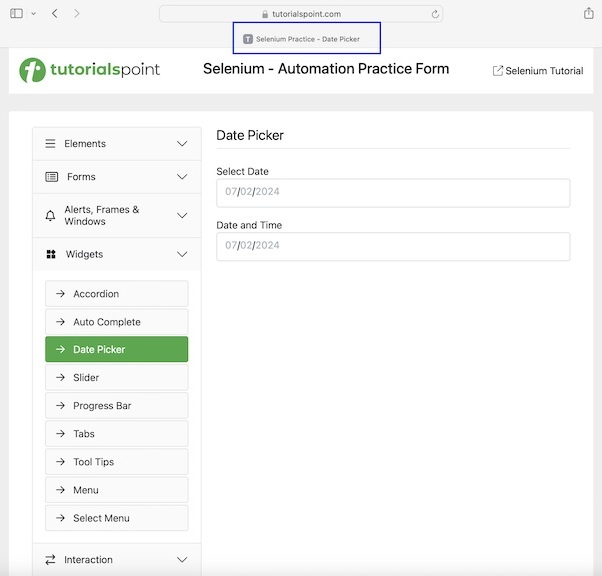Click the Elements hamburger icon in sidebar

51,144
